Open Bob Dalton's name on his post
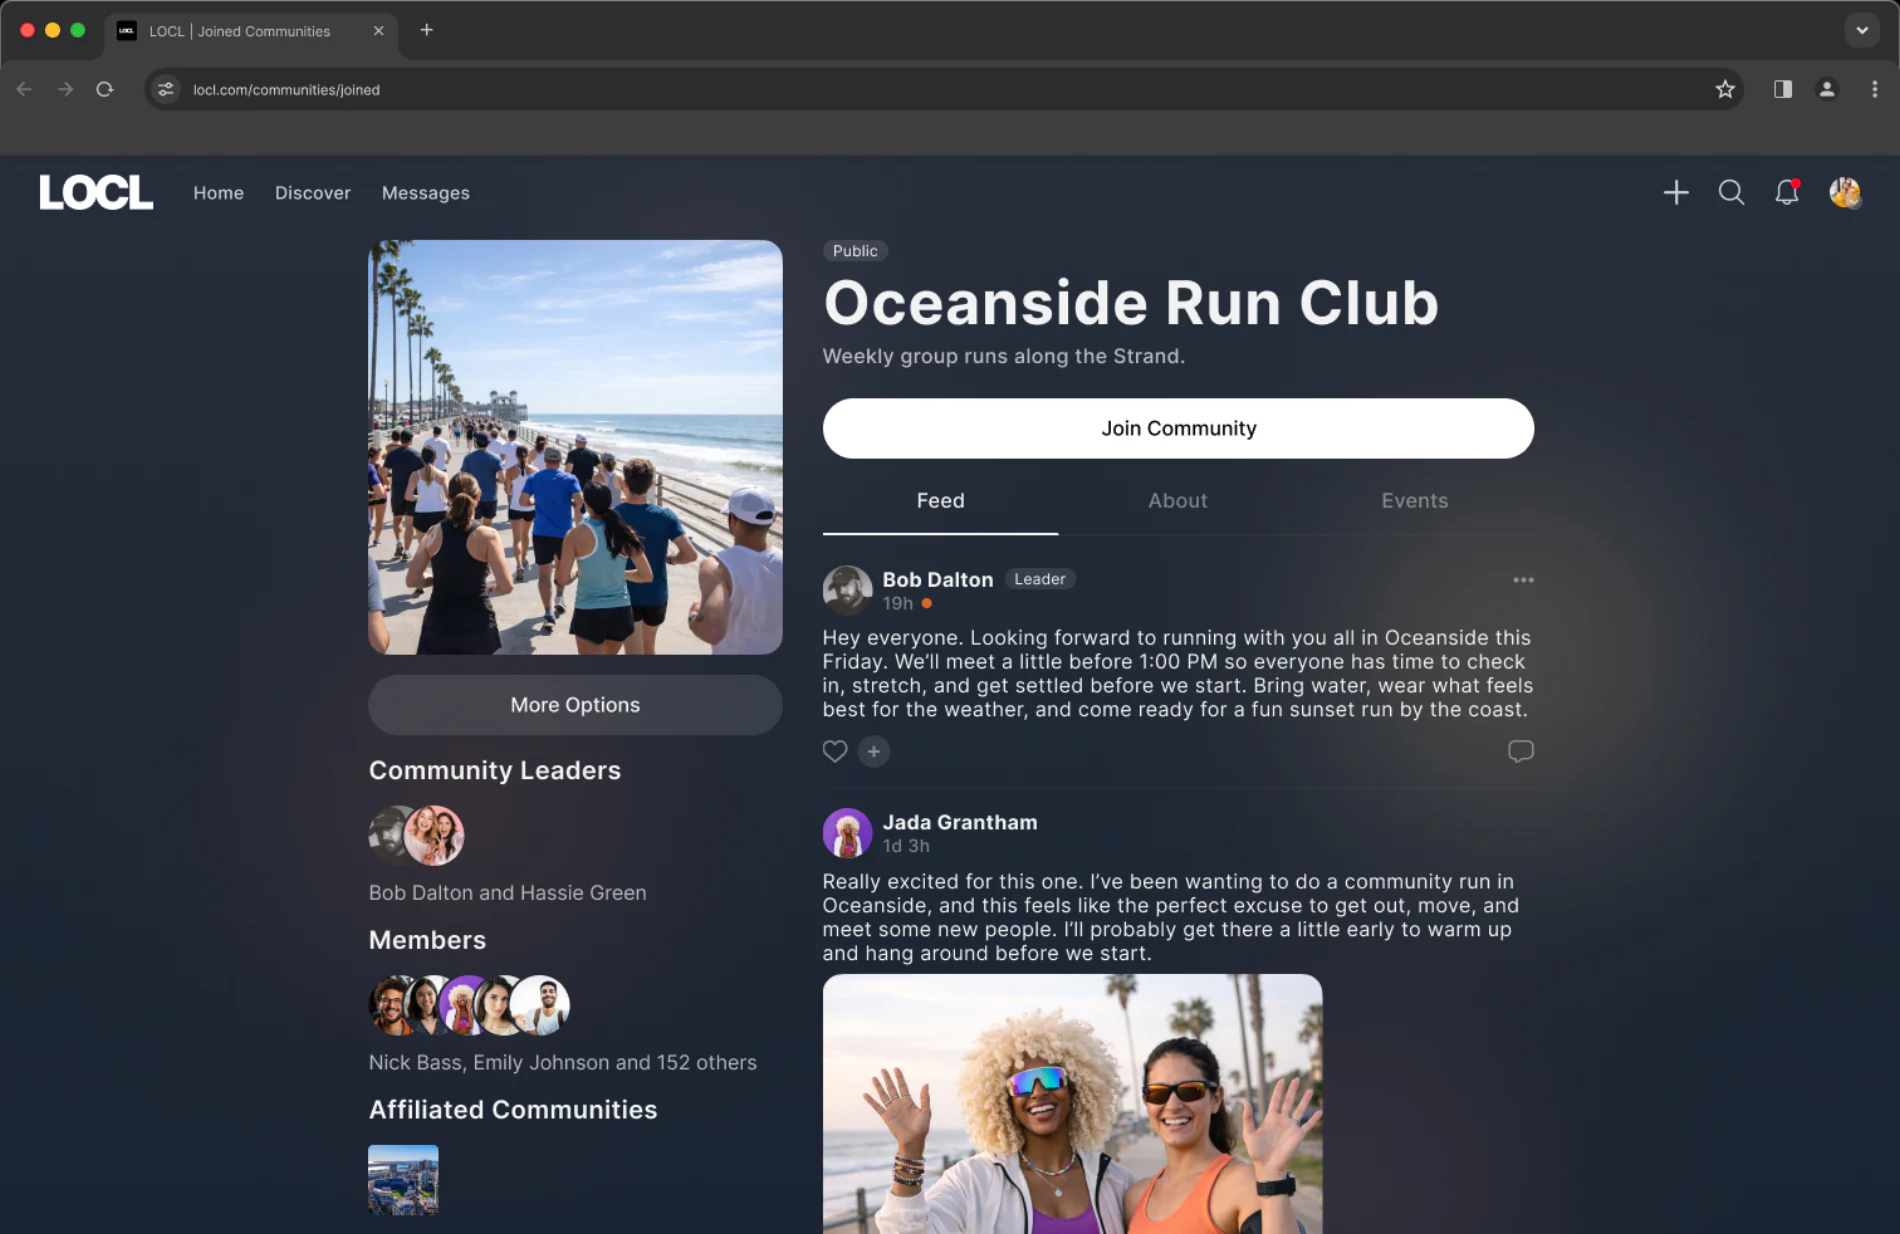The height and width of the screenshot is (1234, 1900). [x=938, y=579]
